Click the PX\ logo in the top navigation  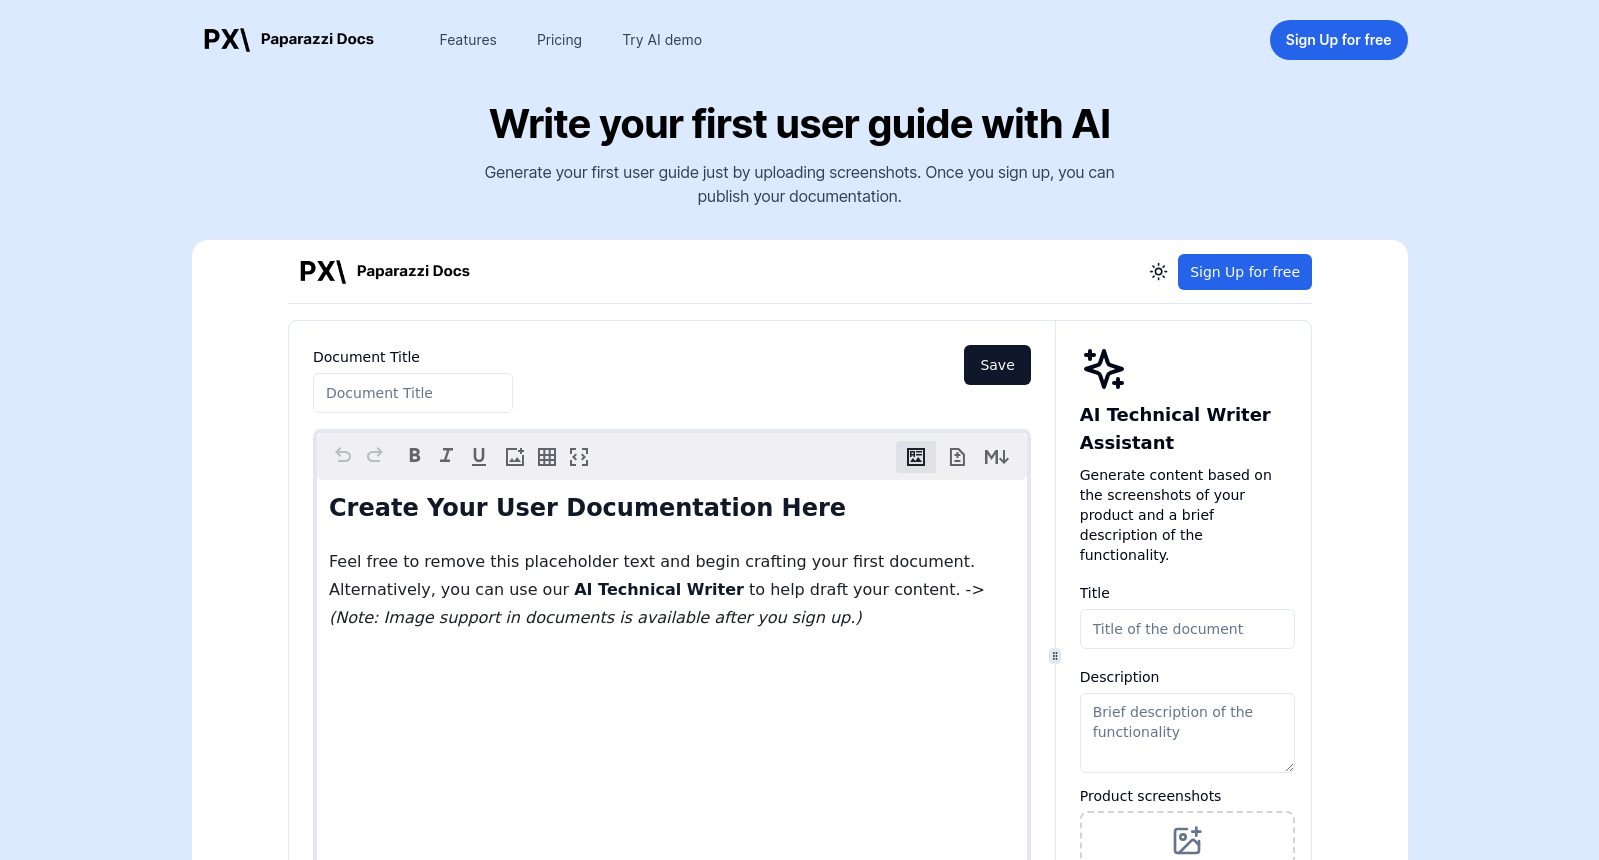[227, 40]
